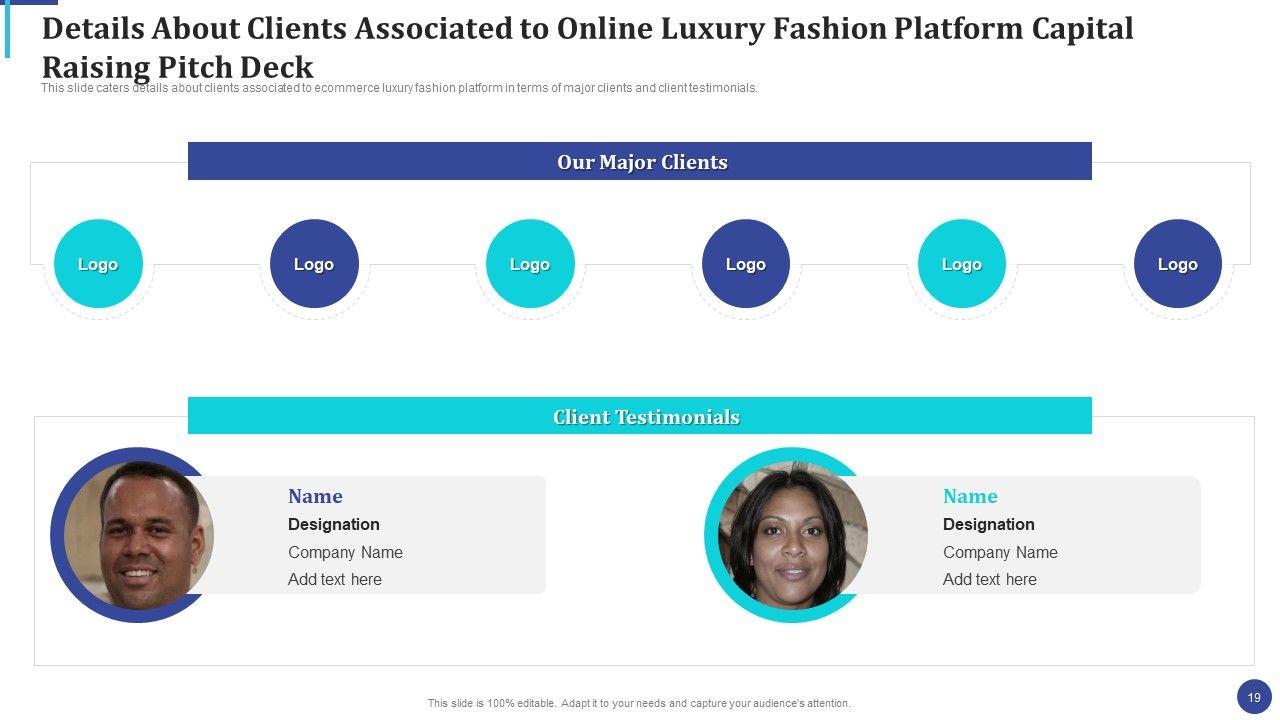This screenshot has height=720, width=1280.
Task: Click the Client Testimonials banner
Action: (x=640, y=416)
